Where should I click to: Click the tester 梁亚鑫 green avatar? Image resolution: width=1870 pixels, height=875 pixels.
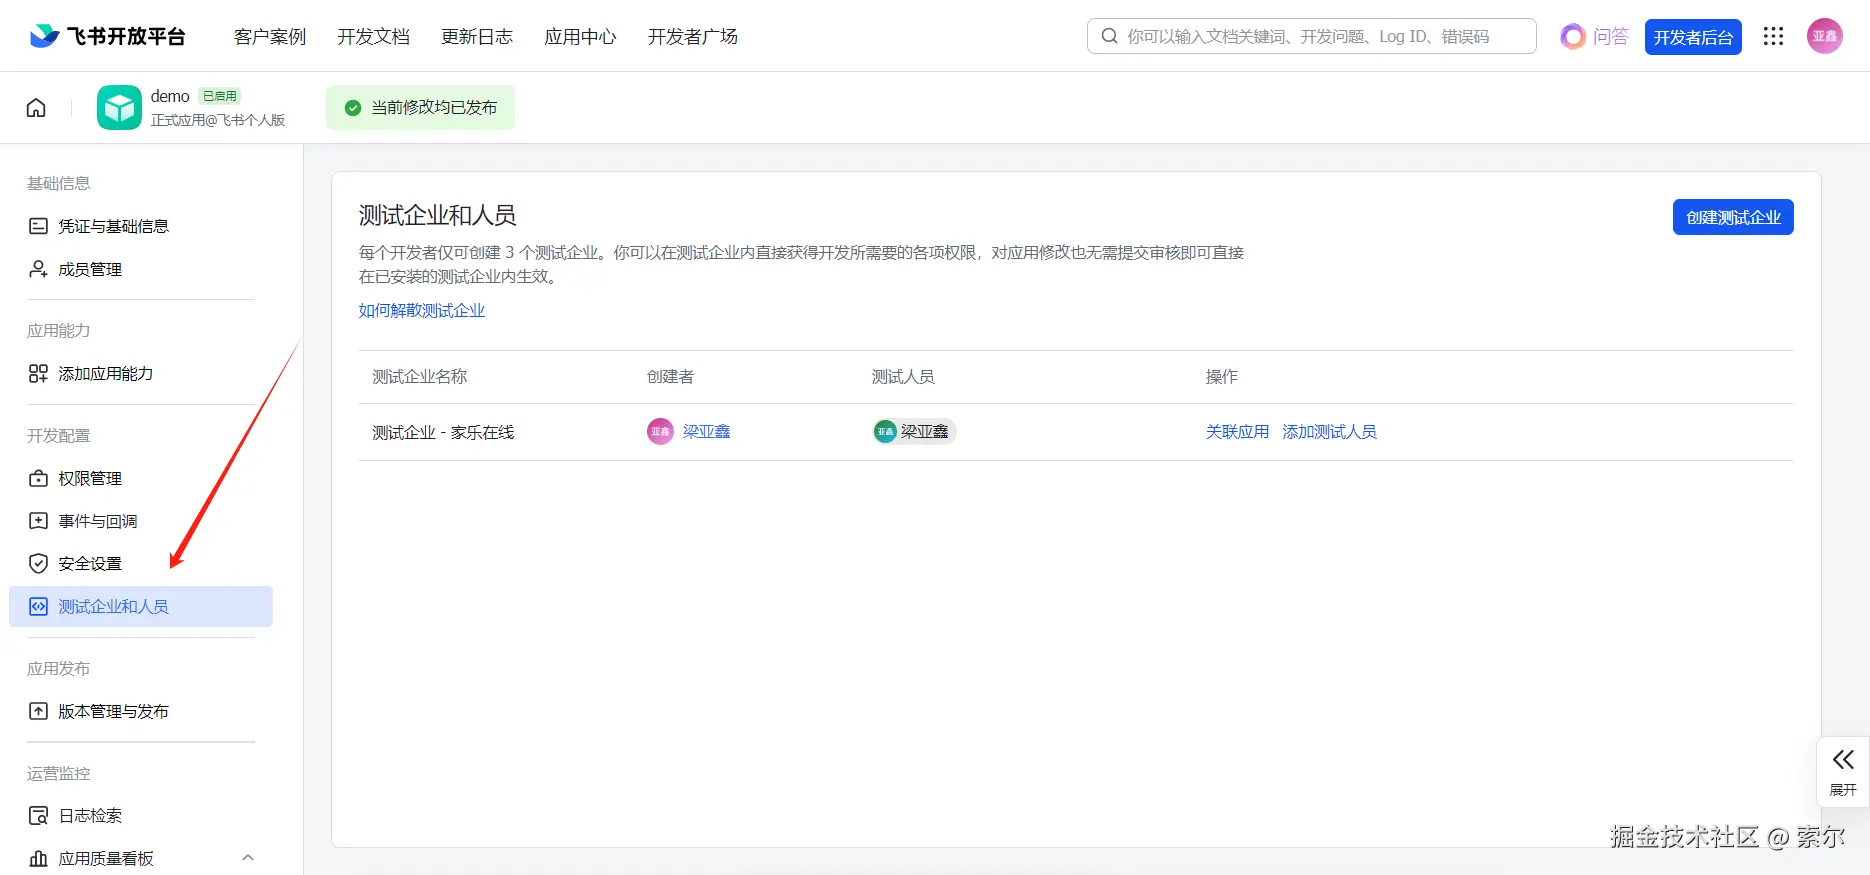coord(885,431)
